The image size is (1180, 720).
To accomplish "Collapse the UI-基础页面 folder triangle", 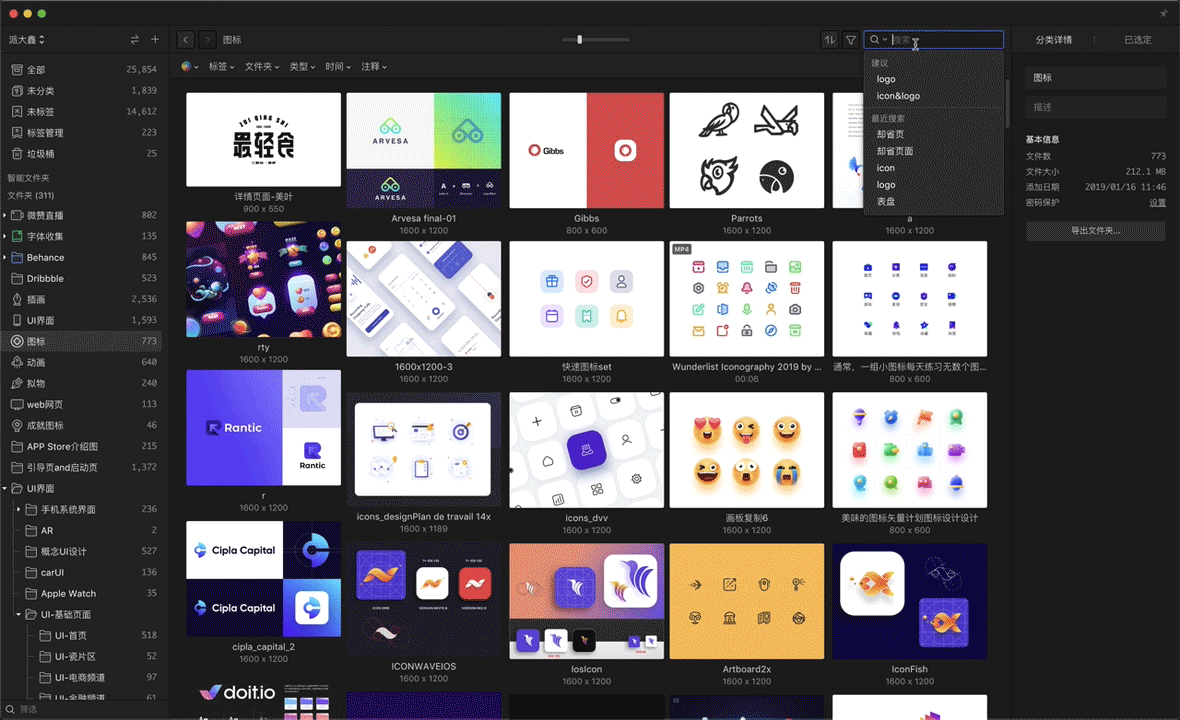I will click(x=19, y=615).
